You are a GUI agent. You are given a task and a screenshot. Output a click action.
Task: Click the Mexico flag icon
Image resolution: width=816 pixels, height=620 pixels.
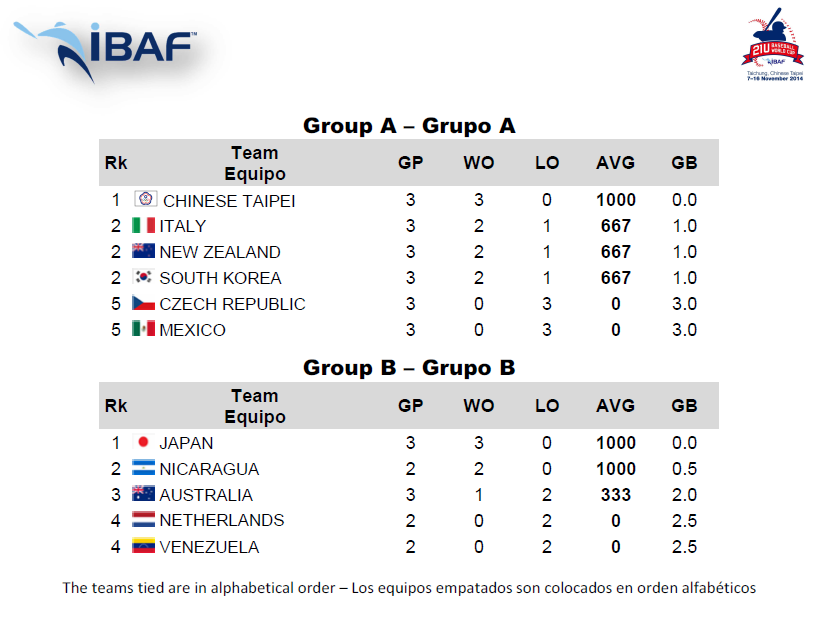(143, 328)
